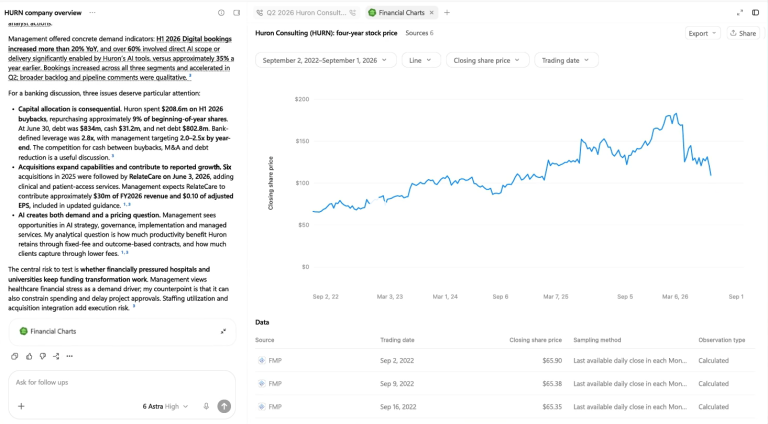Click the plus attach icon in the message box
The image size is (768, 424).
[x=21, y=406]
